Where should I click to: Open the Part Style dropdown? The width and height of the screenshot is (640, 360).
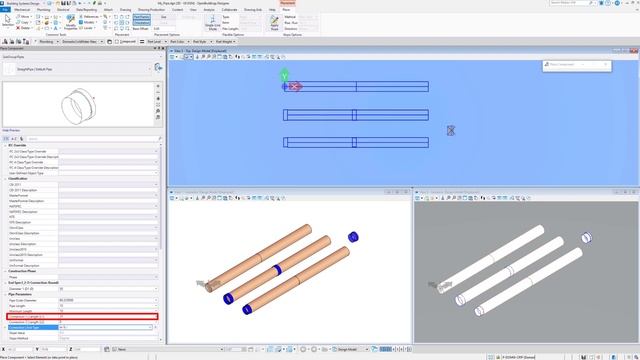202,42
